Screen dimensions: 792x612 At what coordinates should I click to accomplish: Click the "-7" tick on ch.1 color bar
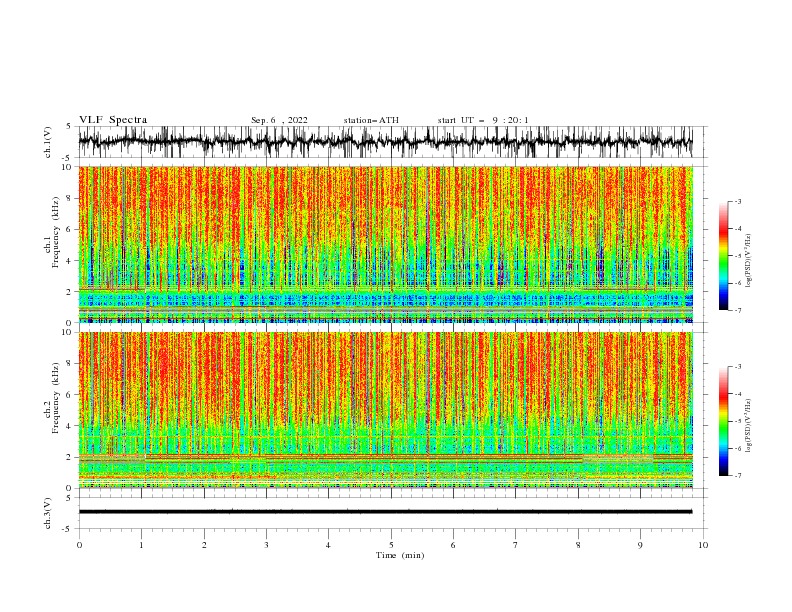click(738, 310)
